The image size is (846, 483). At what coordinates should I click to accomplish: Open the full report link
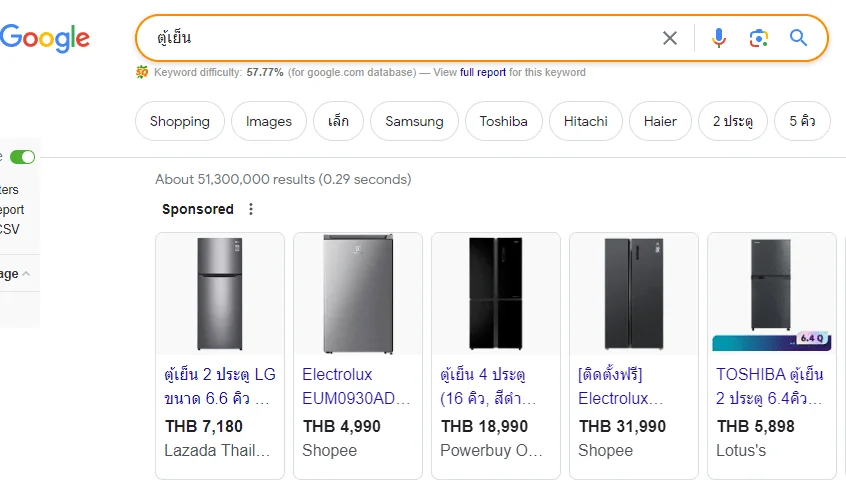point(483,72)
